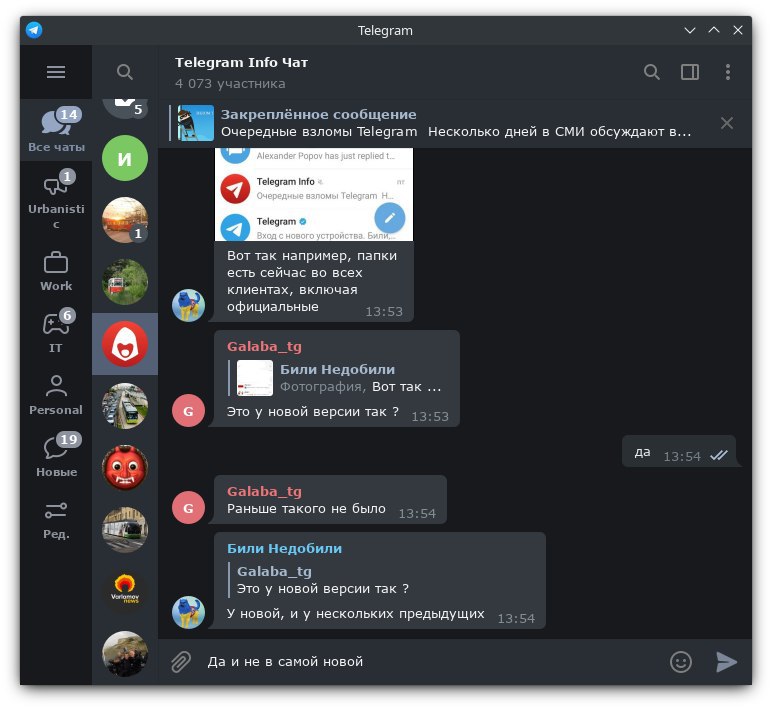This screenshot has height=709, width=772.
Task: Edit folders via 'Ред.' icon
Action: [56, 520]
